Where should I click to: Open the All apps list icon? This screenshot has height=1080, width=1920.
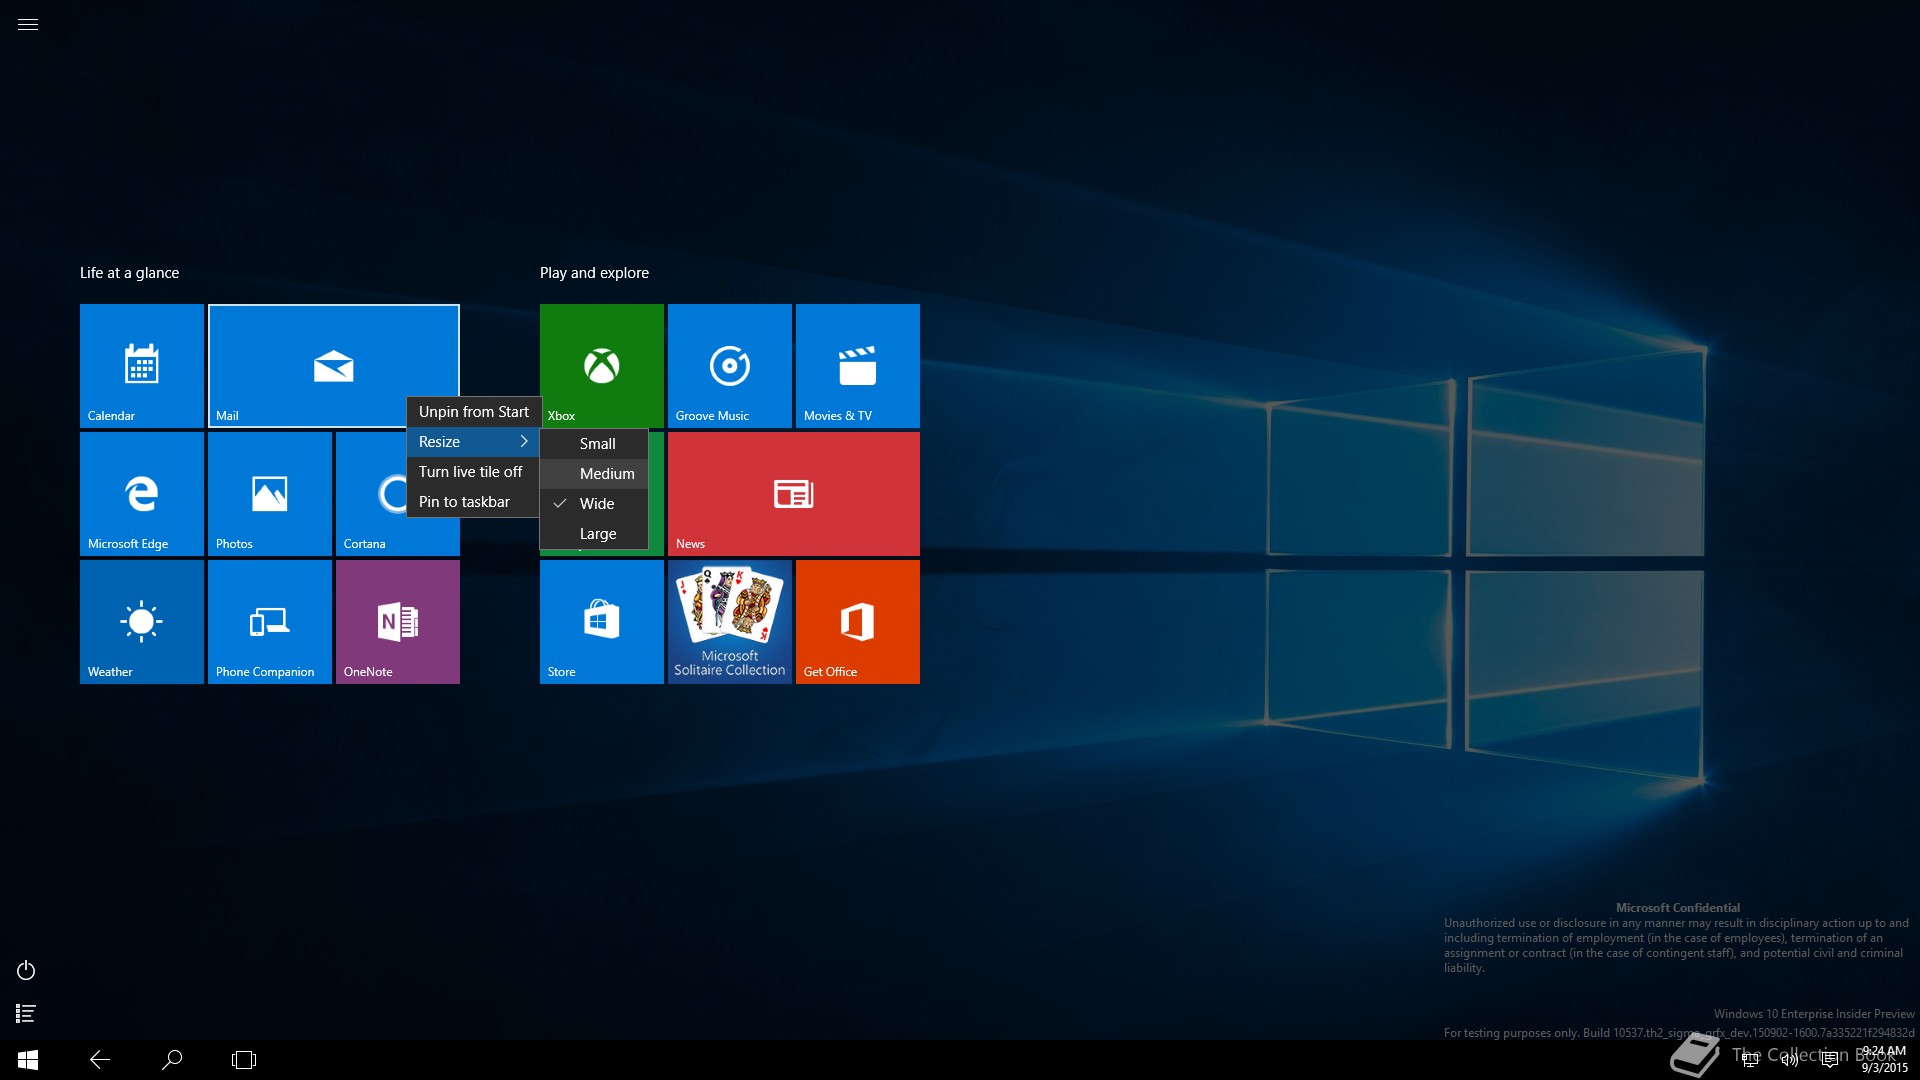(x=26, y=1014)
